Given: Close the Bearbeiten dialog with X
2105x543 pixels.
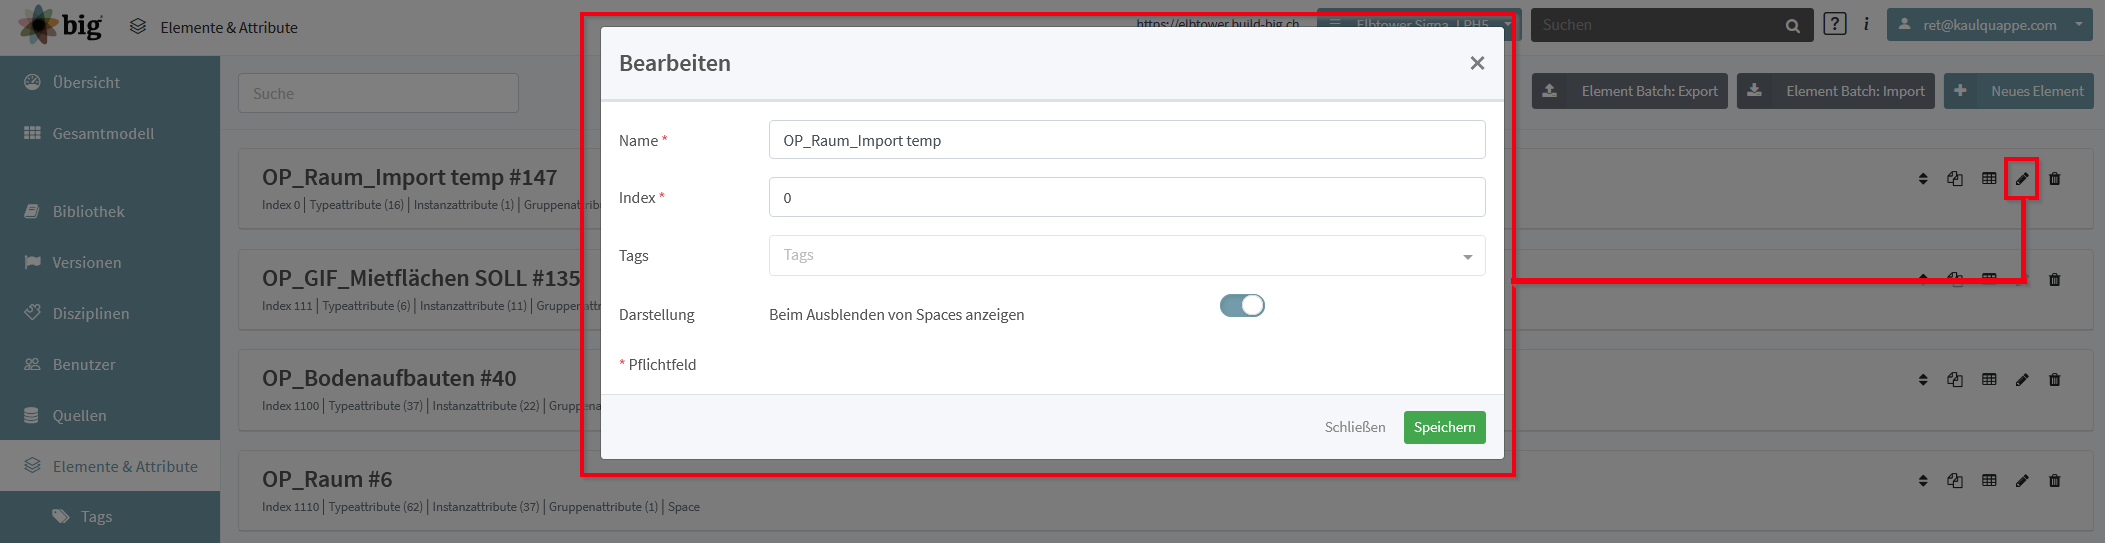Looking at the screenshot, I should 1477,63.
